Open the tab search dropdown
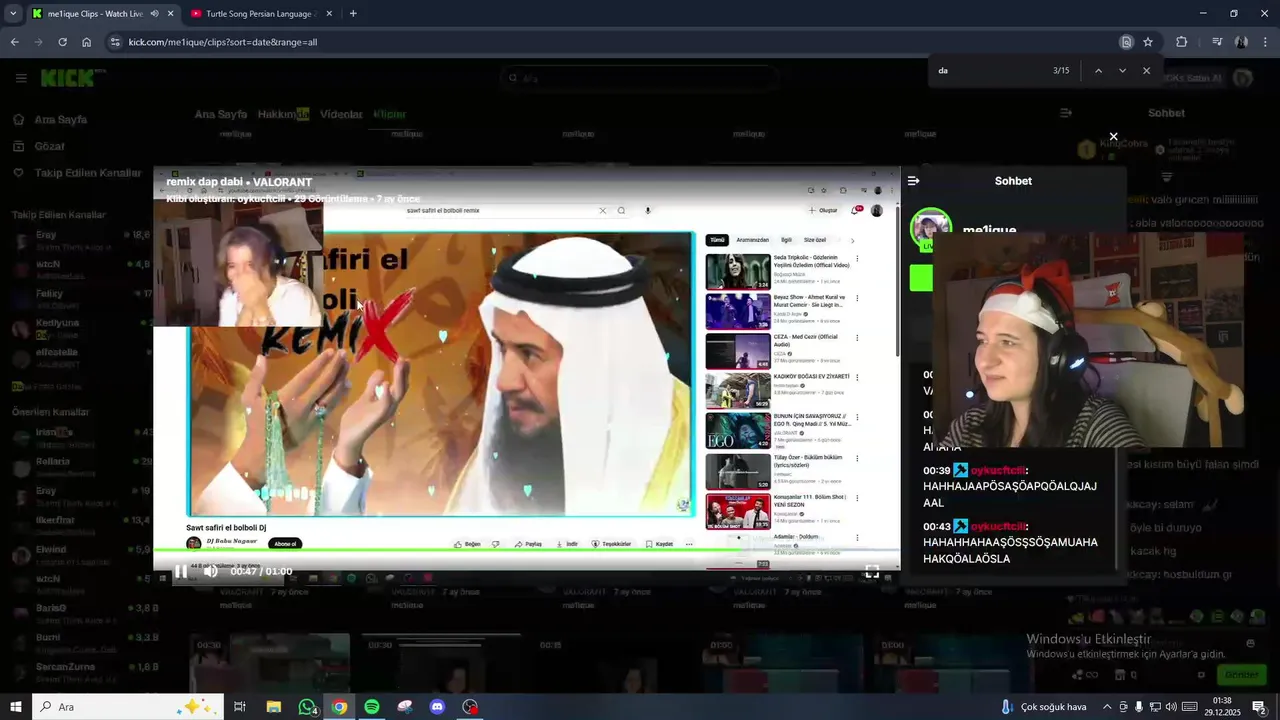The width and height of the screenshot is (1280, 720). point(12,14)
